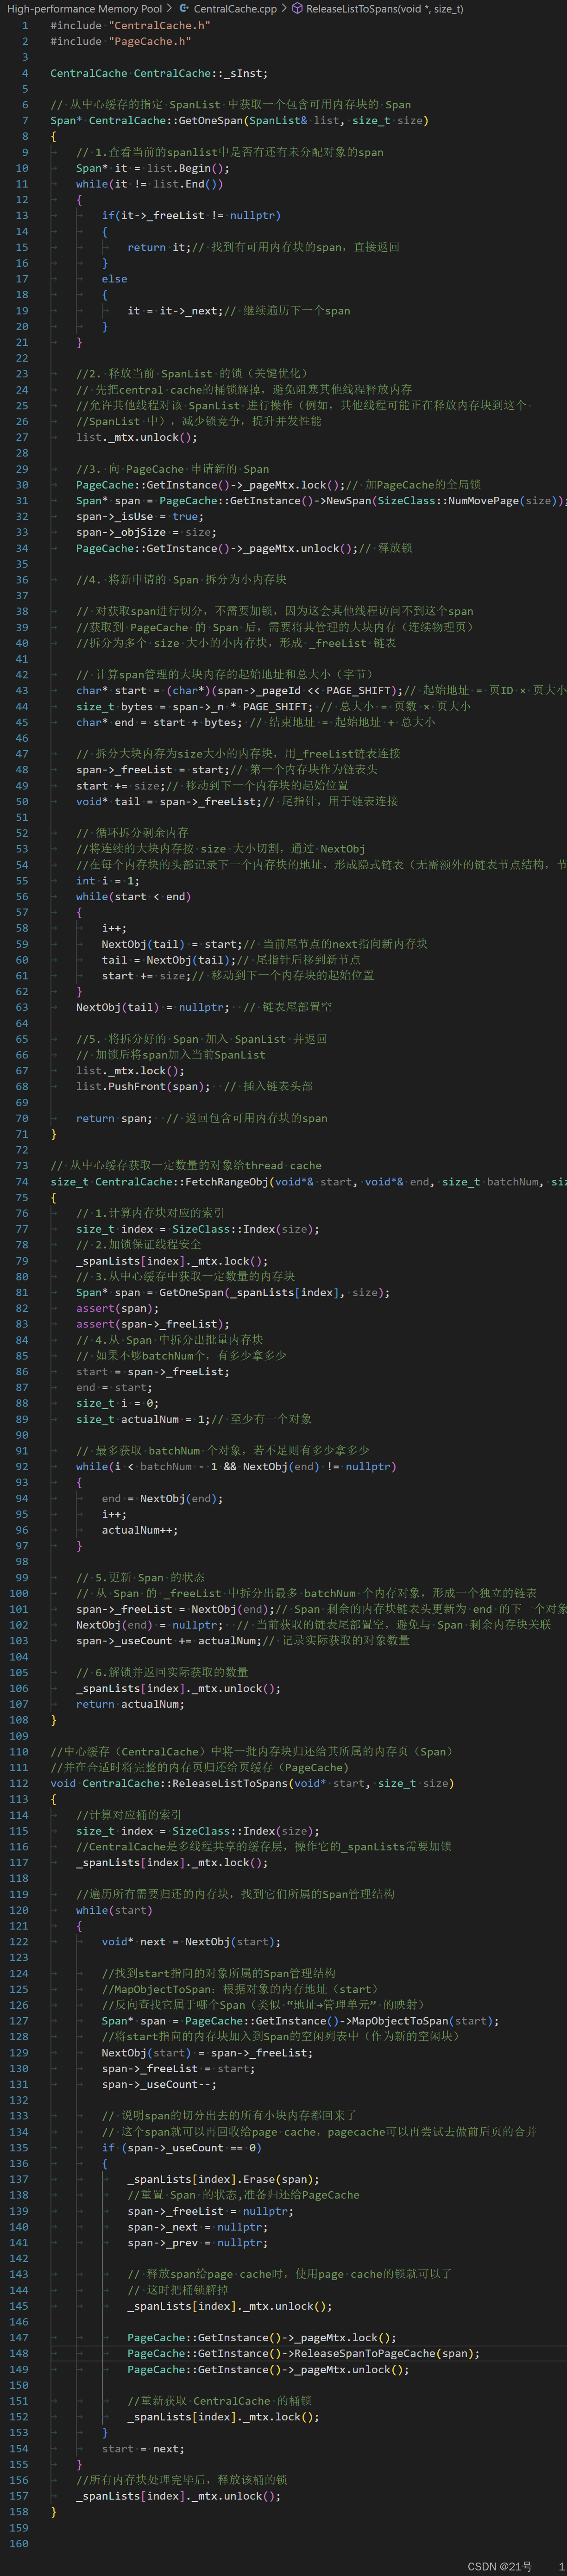Open the C++ file icon in breadcrumbs
567x2576 pixels.
click(184, 9)
